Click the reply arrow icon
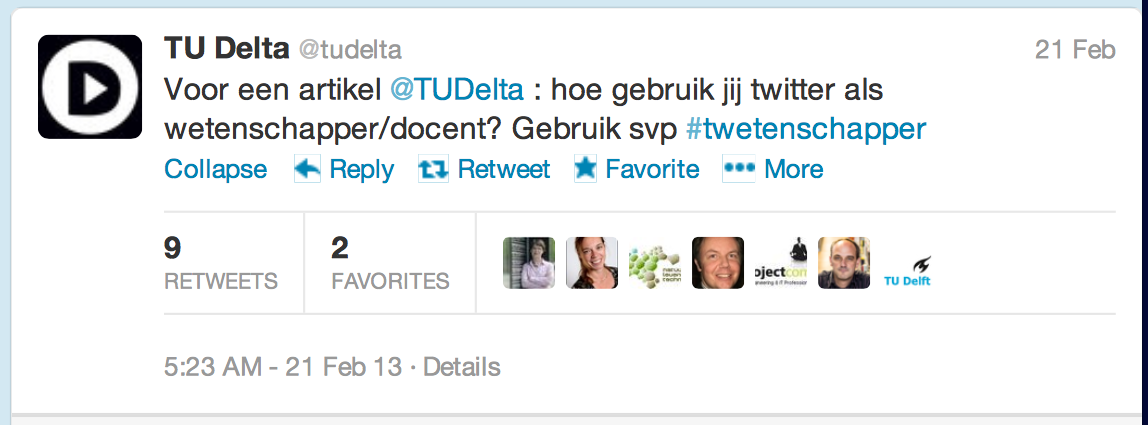 click(307, 170)
